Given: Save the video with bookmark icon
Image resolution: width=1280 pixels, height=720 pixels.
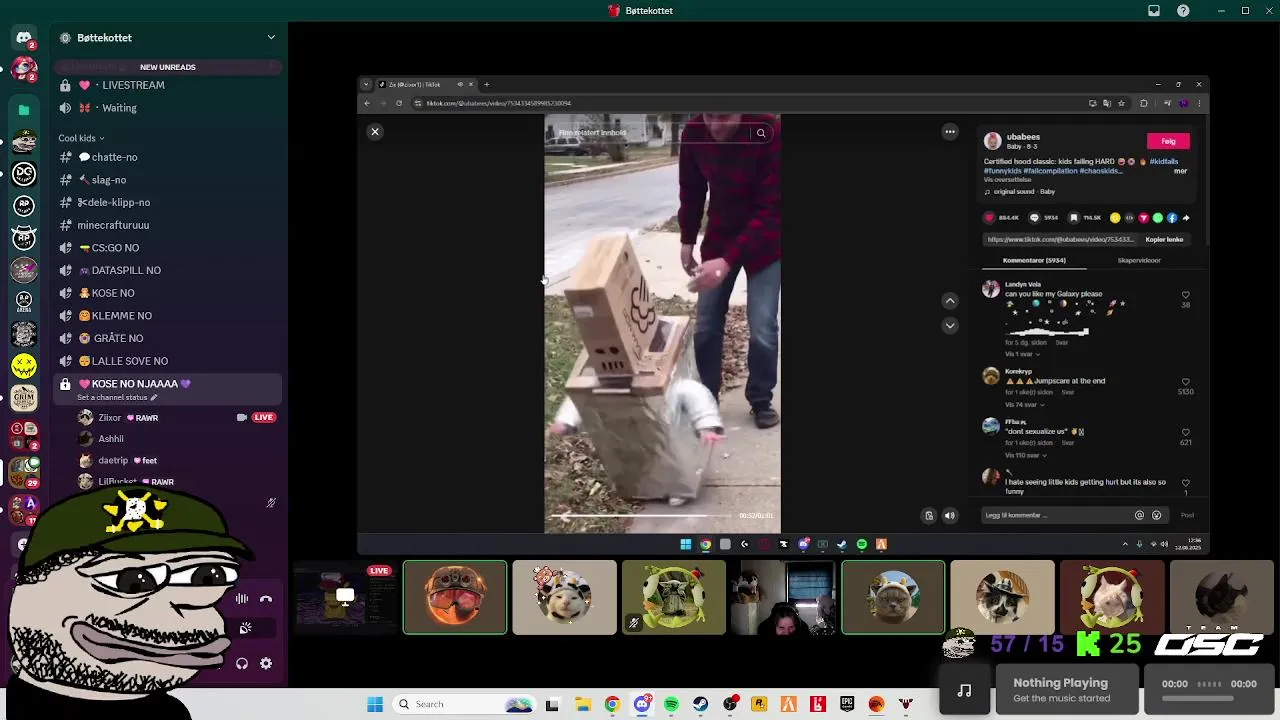Looking at the screenshot, I should (1074, 218).
